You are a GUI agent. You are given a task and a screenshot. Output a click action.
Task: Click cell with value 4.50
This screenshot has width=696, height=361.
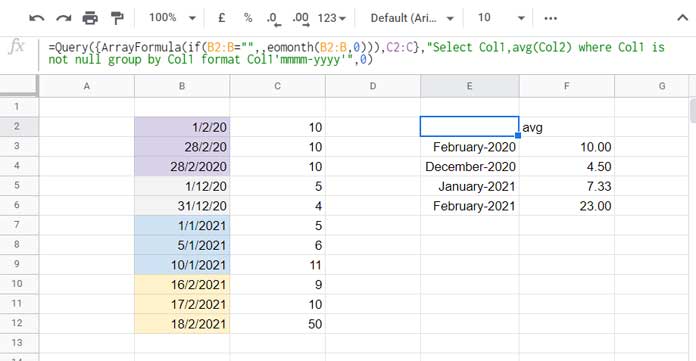pyautogui.click(x=567, y=166)
